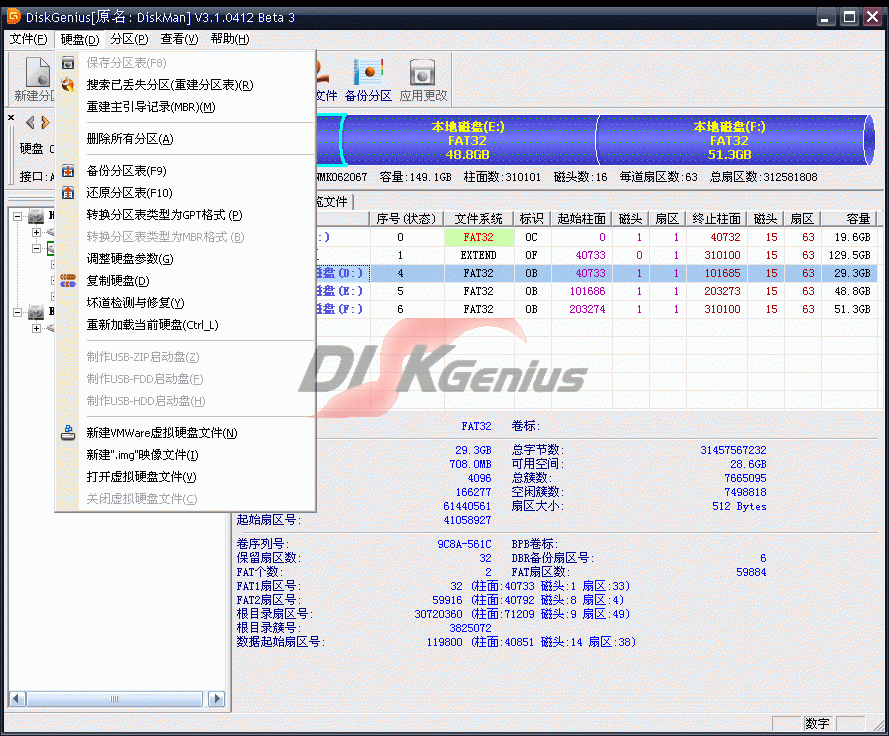889x736 pixels.
Task: Click the 容量 column header
Action: [x=849, y=219]
